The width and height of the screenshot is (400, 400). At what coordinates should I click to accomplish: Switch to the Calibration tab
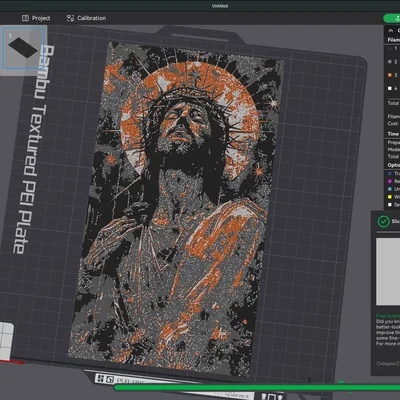pos(86,18)
